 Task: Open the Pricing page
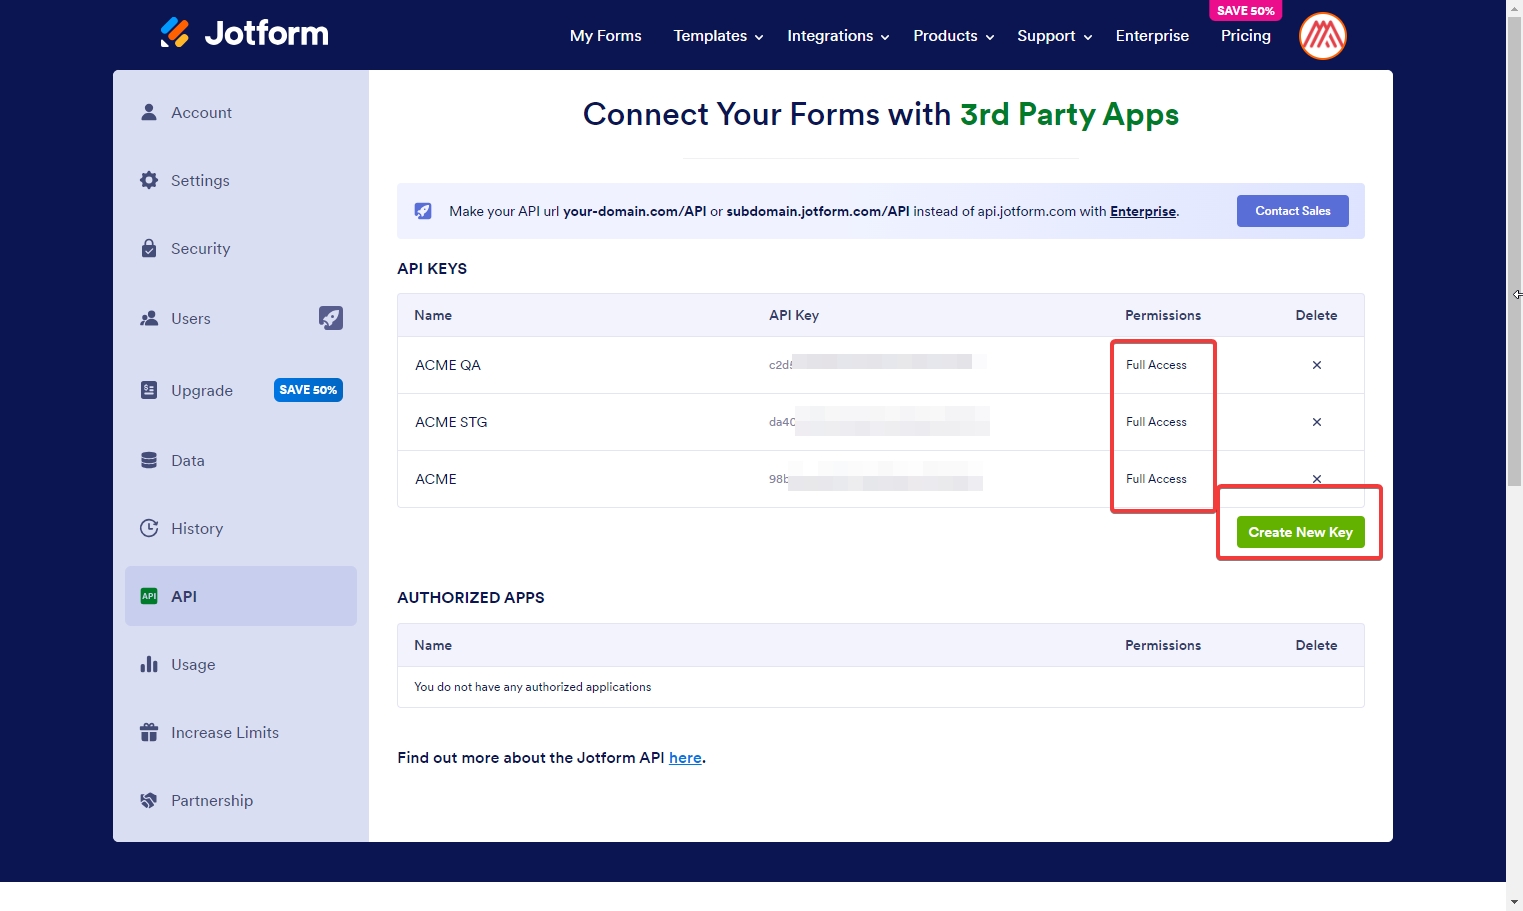[1245, 36]
